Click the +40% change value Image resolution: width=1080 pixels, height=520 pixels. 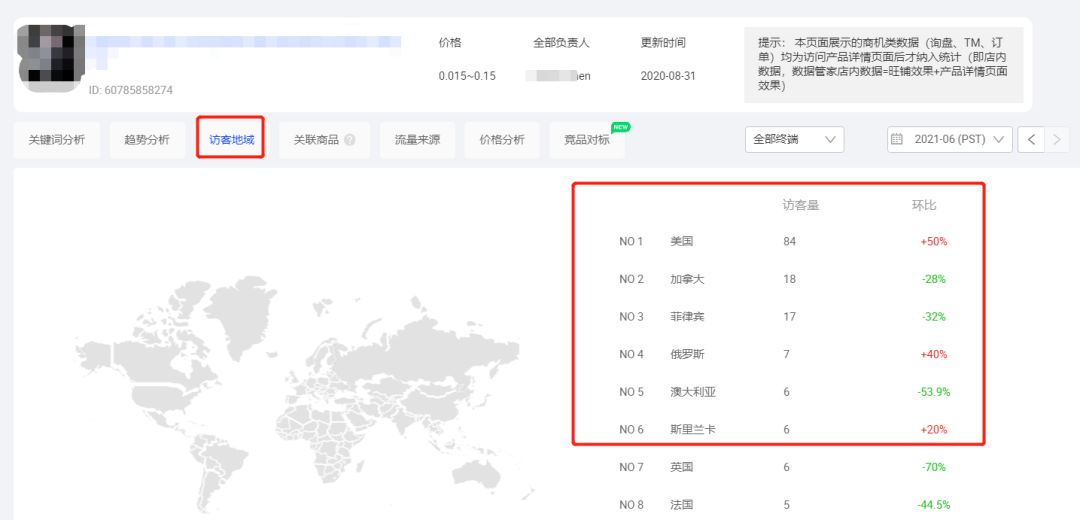pyautogui.click(x=934, y=354)
